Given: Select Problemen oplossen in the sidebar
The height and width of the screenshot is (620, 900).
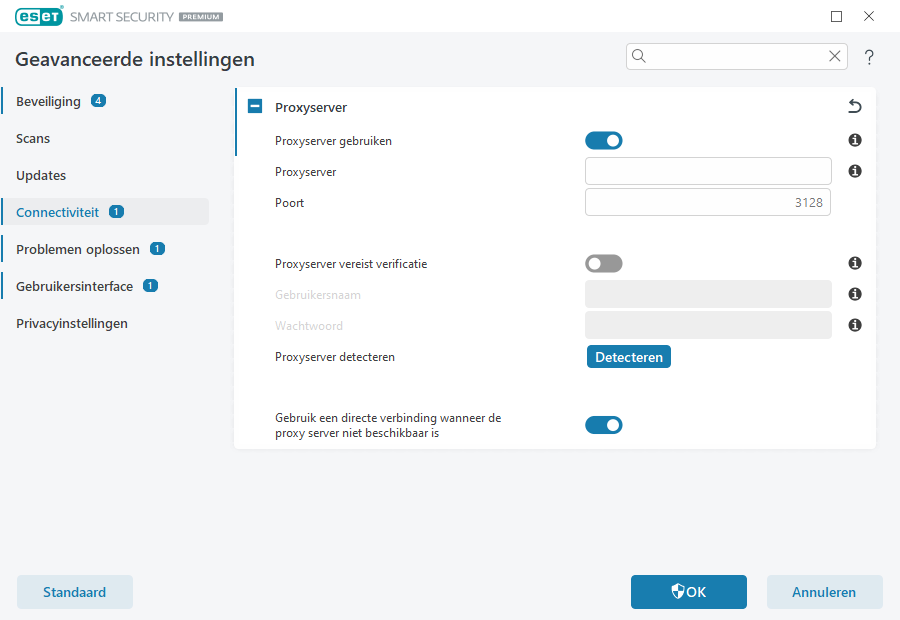Looking at the screenshot, I should click(x=76, y=249).
